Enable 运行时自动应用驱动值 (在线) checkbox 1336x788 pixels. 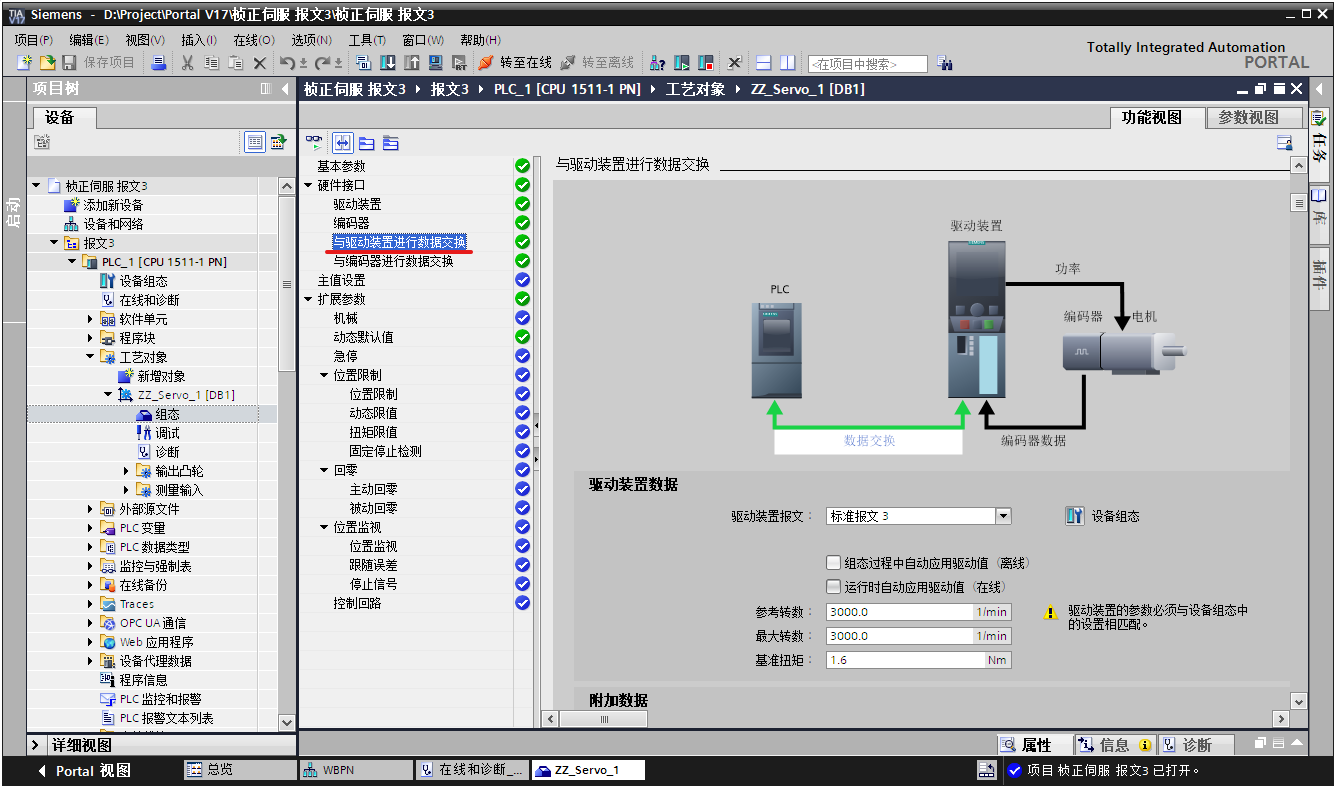834,587
